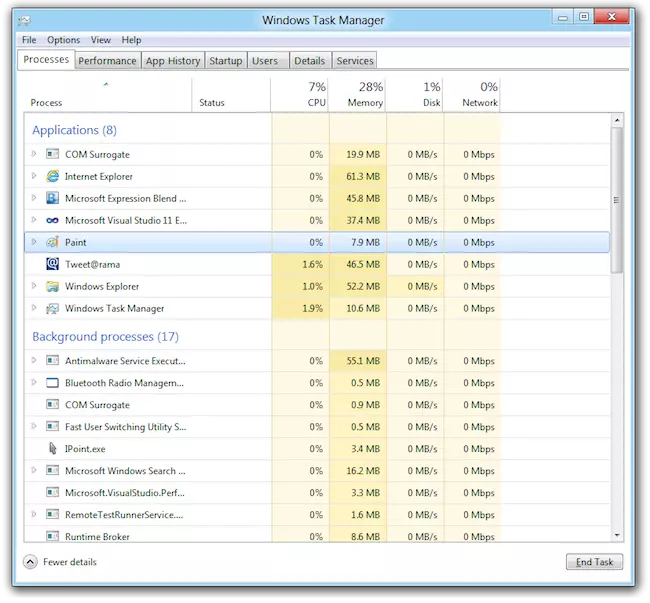Expand the Internet Explorer process group
Screen dimensions: 650x603
[x=34, y=176]
